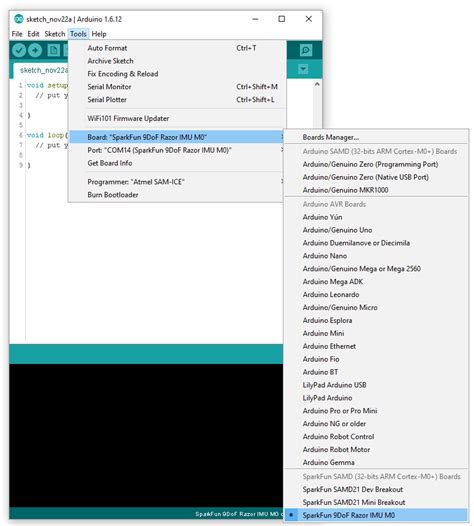Click the Arduino logo in title bar
474x526 pixels.
[x=18, y=19]
